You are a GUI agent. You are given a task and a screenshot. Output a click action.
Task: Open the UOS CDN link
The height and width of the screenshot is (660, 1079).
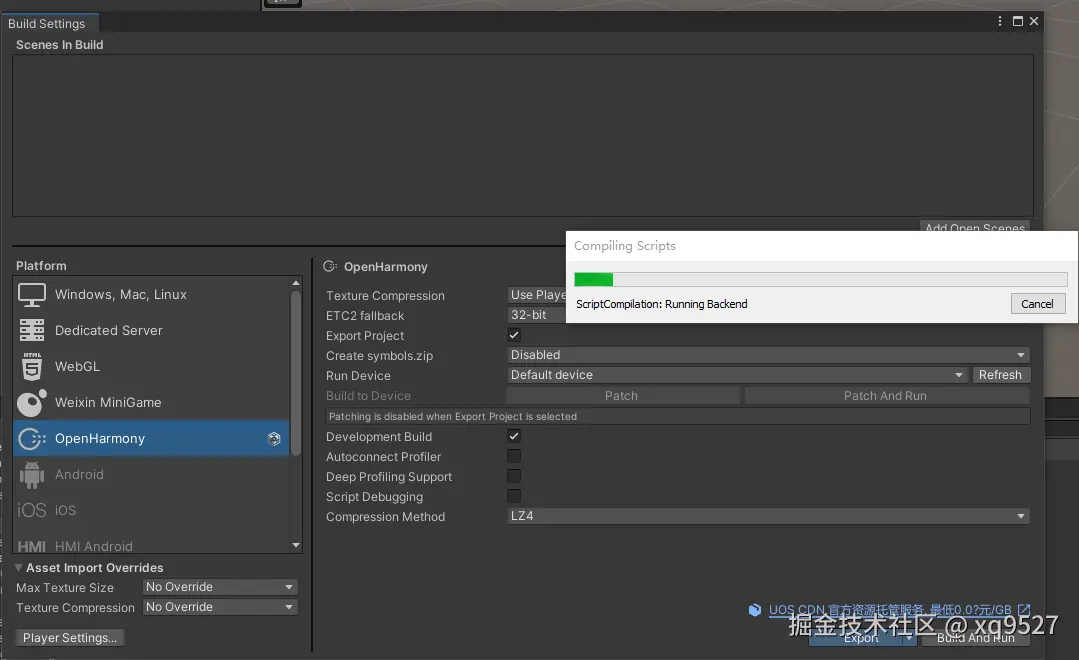point(890,610)
